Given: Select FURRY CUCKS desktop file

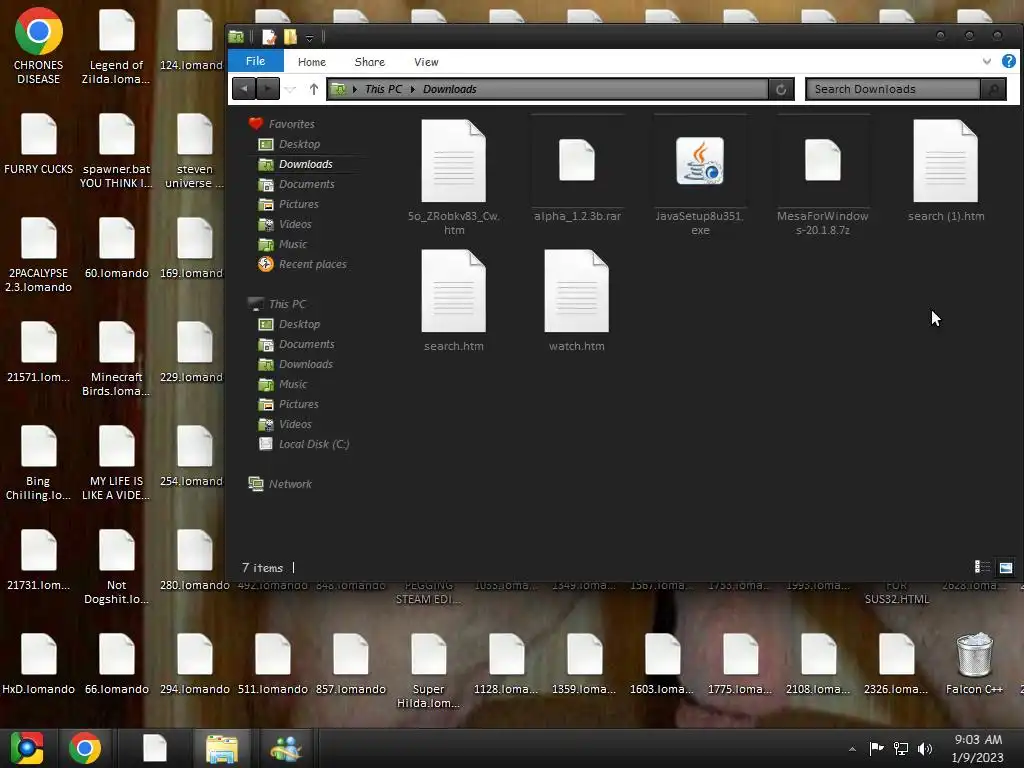Looking at the screenshot, I should click(x=39, y=144).
